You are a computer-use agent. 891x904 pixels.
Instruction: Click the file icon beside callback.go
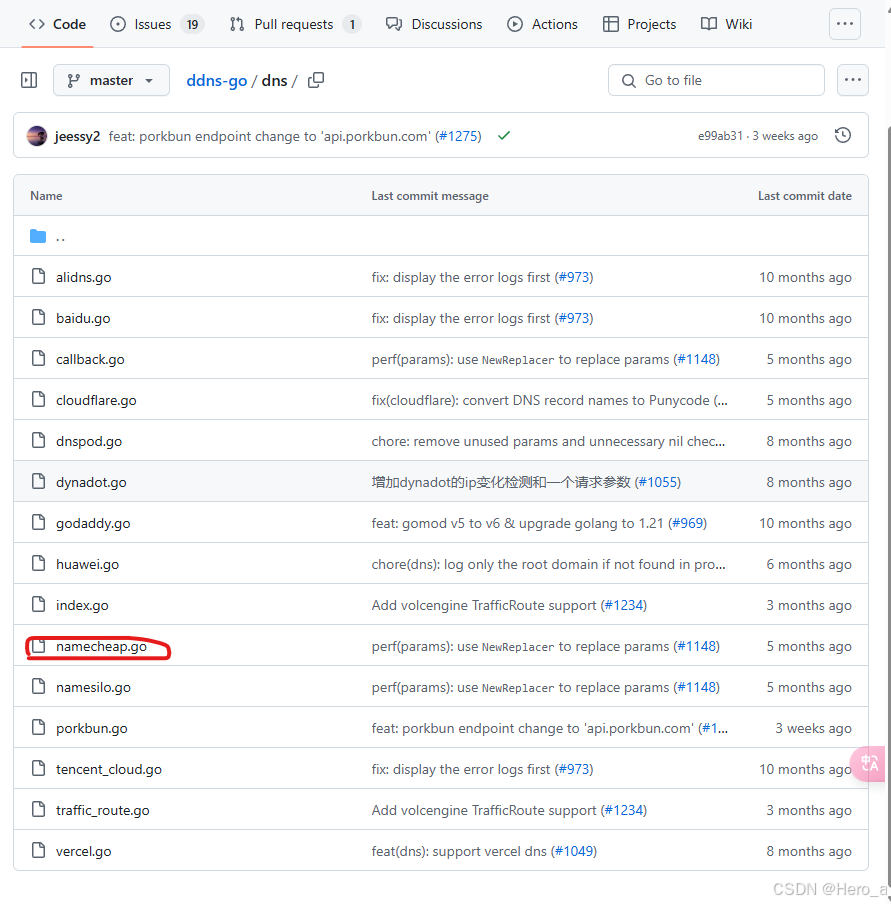39,359
